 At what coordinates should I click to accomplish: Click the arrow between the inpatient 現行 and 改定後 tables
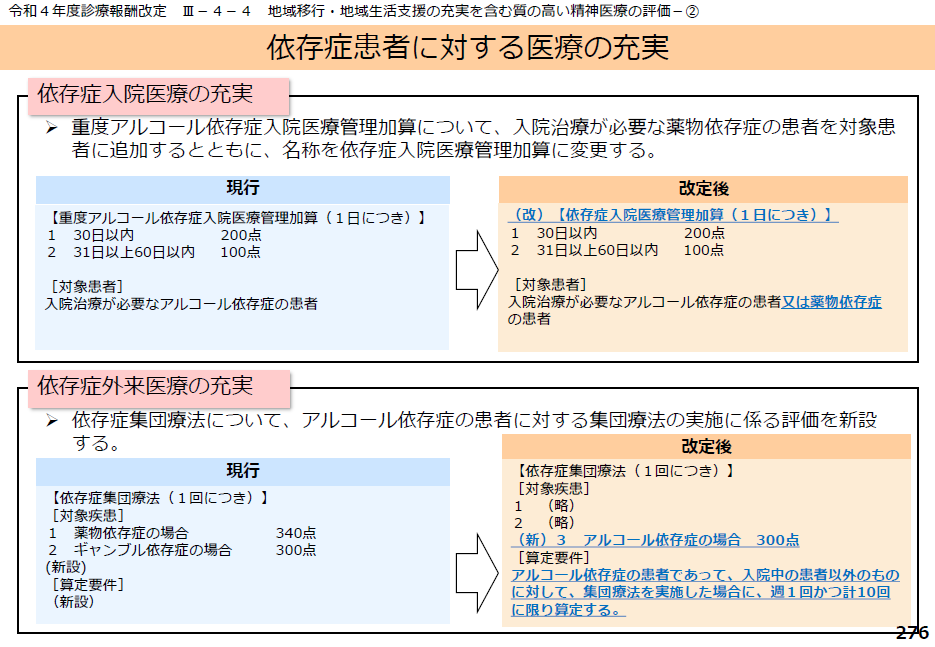tap(476, 264)
